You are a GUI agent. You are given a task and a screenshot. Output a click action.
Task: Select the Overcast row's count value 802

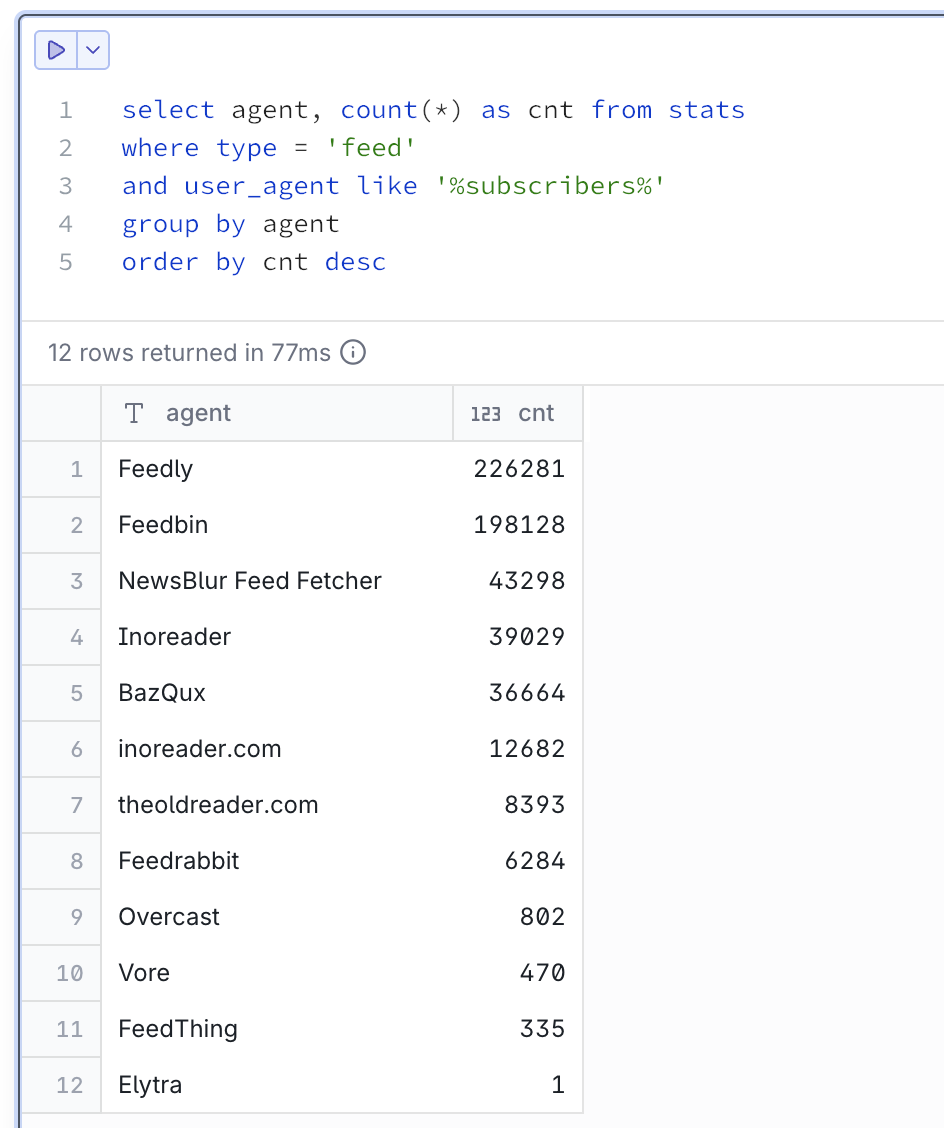542,917
